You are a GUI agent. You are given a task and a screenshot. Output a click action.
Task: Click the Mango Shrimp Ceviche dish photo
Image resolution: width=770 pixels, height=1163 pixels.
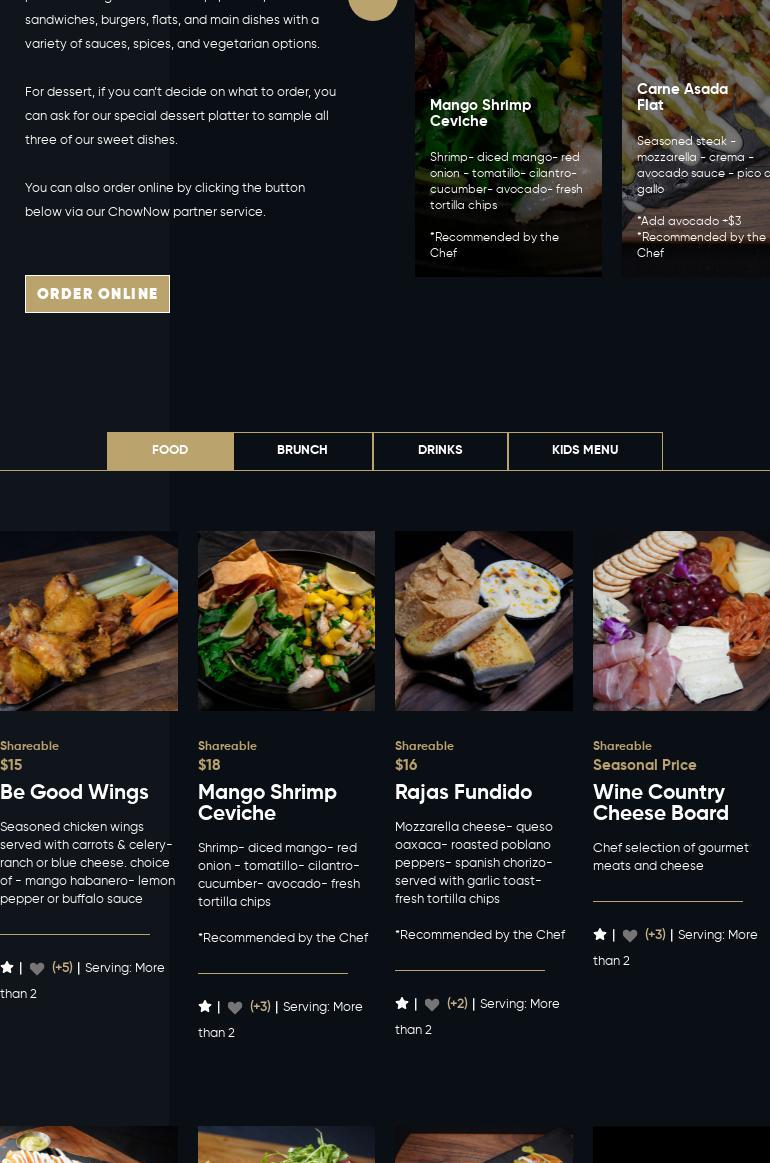286,621
